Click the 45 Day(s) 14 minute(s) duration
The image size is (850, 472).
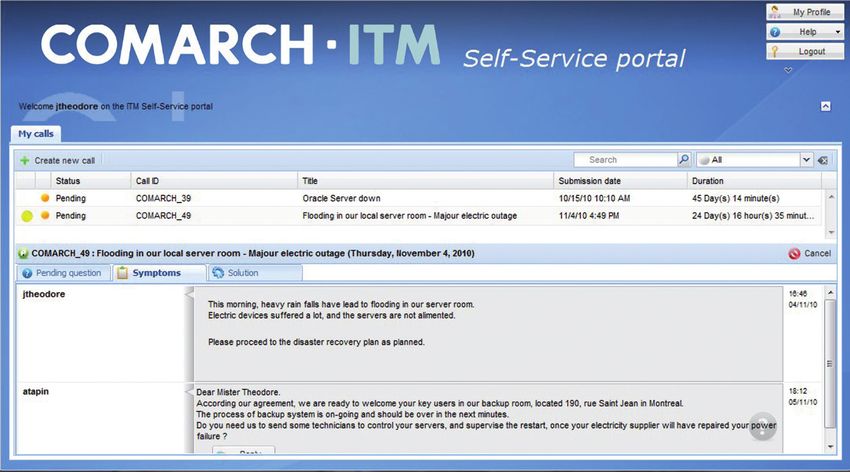736,198
